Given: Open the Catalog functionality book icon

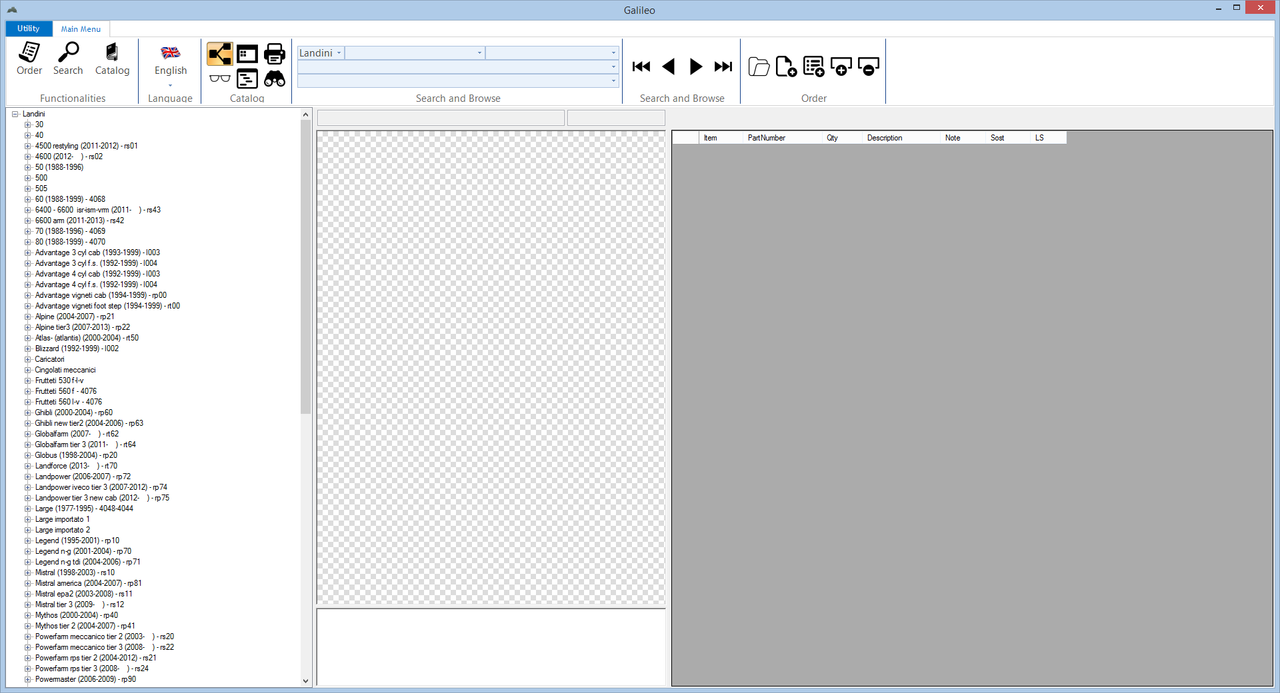Looking at the screenshot, I should coord(112,58).
